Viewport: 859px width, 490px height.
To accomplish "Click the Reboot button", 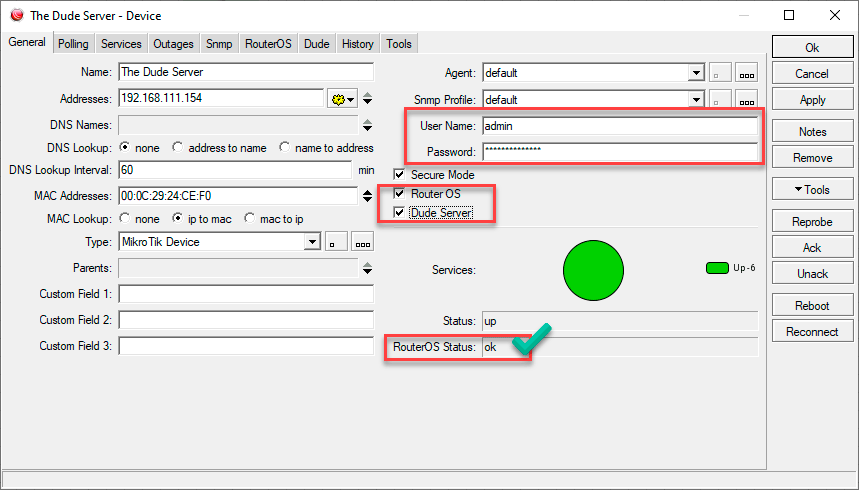I will tap(812, 305).
